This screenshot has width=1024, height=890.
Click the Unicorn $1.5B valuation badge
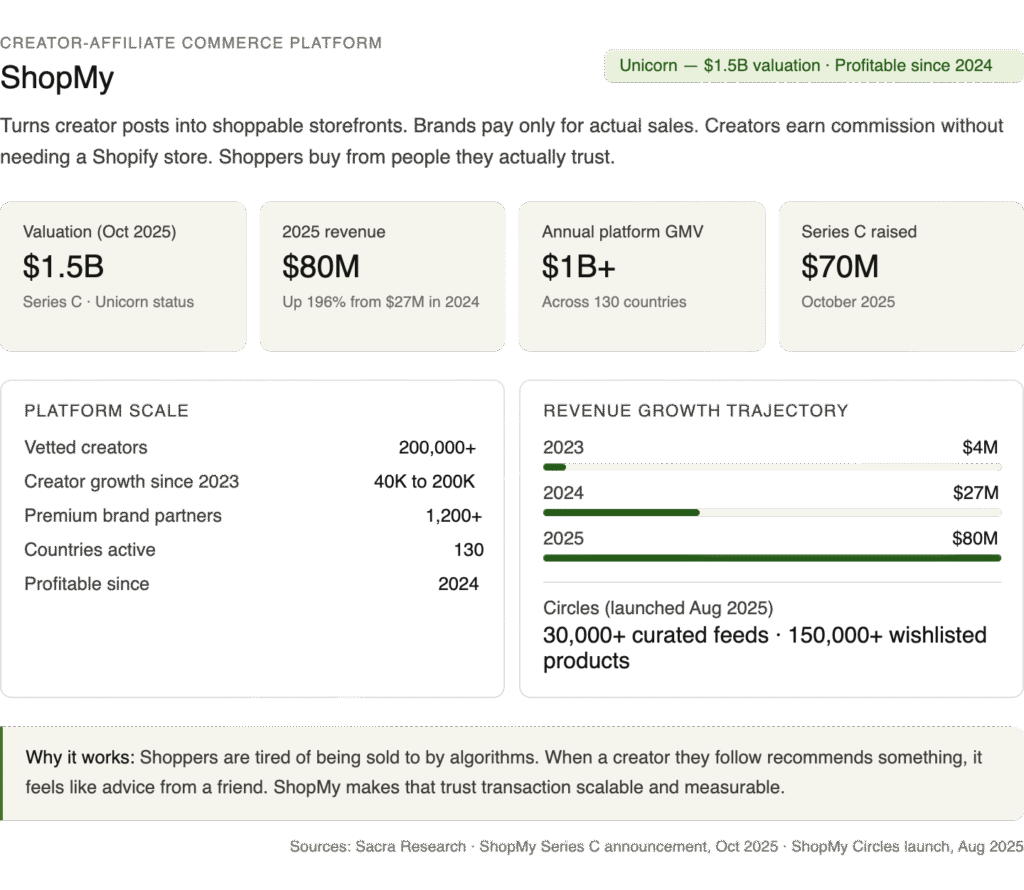coord(813,66)
